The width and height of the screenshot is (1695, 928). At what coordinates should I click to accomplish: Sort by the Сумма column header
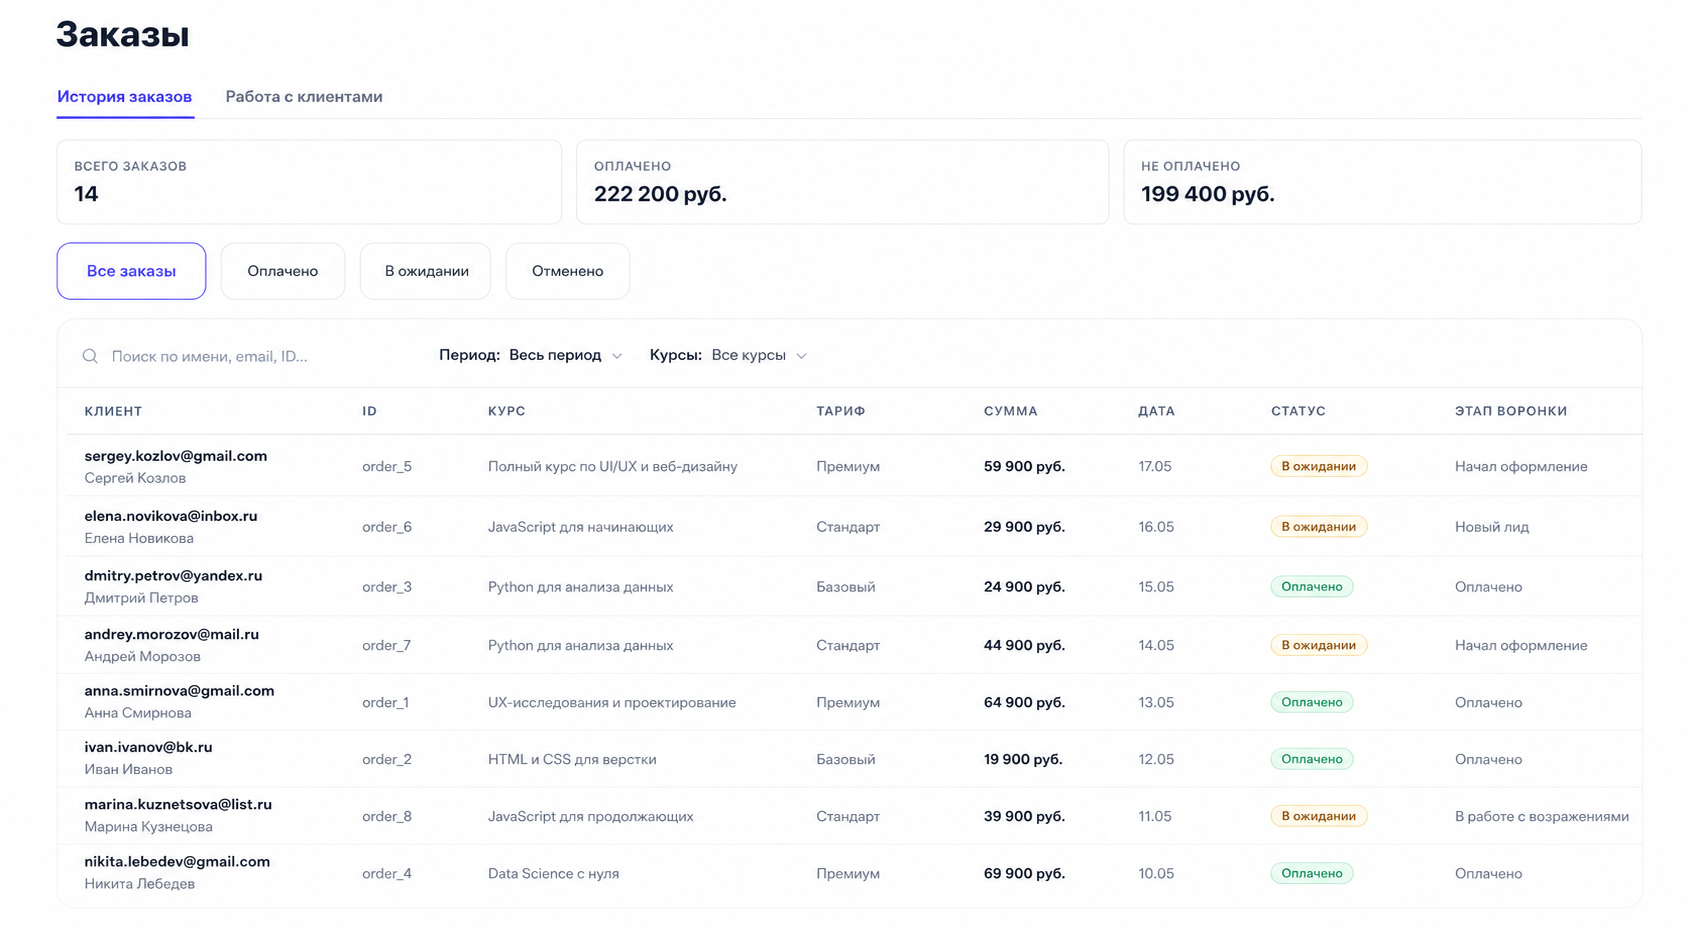pos(1011,411)
